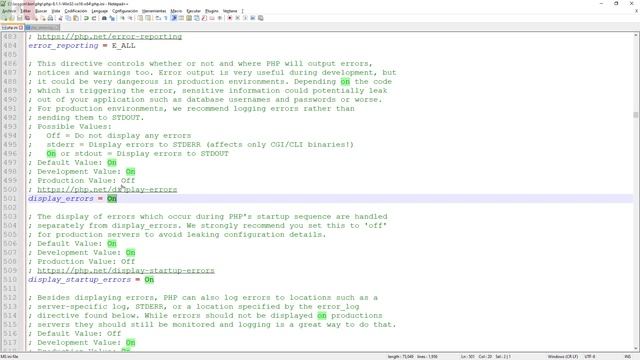640x360 pixels.
Task: Click the 'Ln : 501' status entry
Action: coord(468,357)
